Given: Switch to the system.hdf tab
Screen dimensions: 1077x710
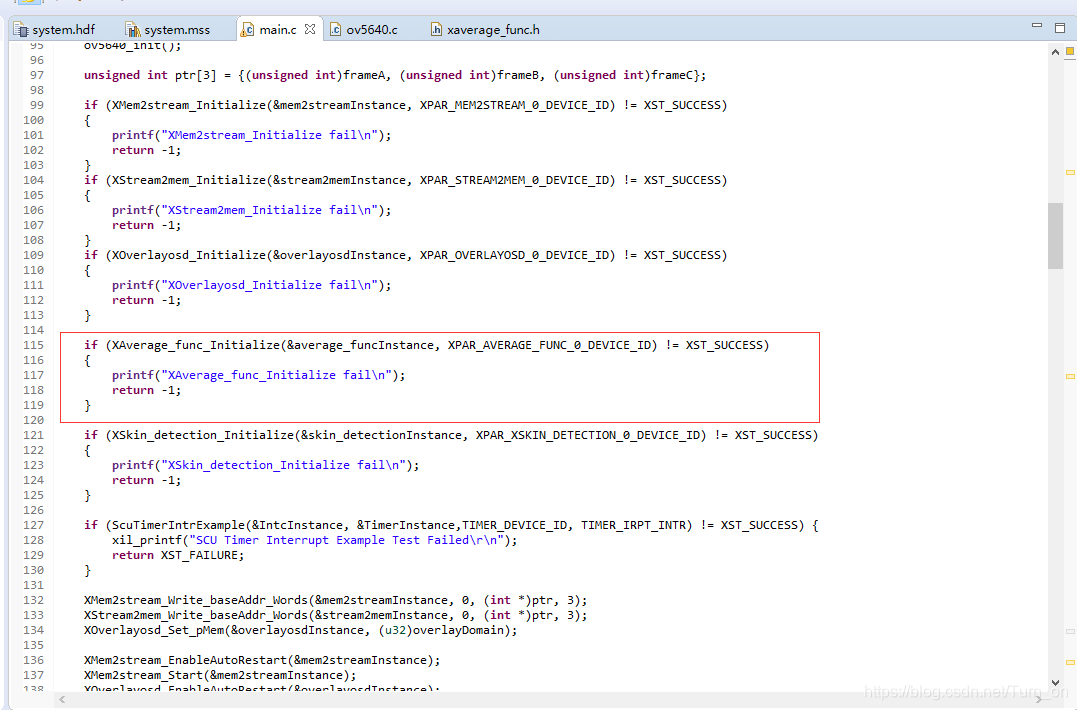Looking at the screenshot, I should [55, 30].
